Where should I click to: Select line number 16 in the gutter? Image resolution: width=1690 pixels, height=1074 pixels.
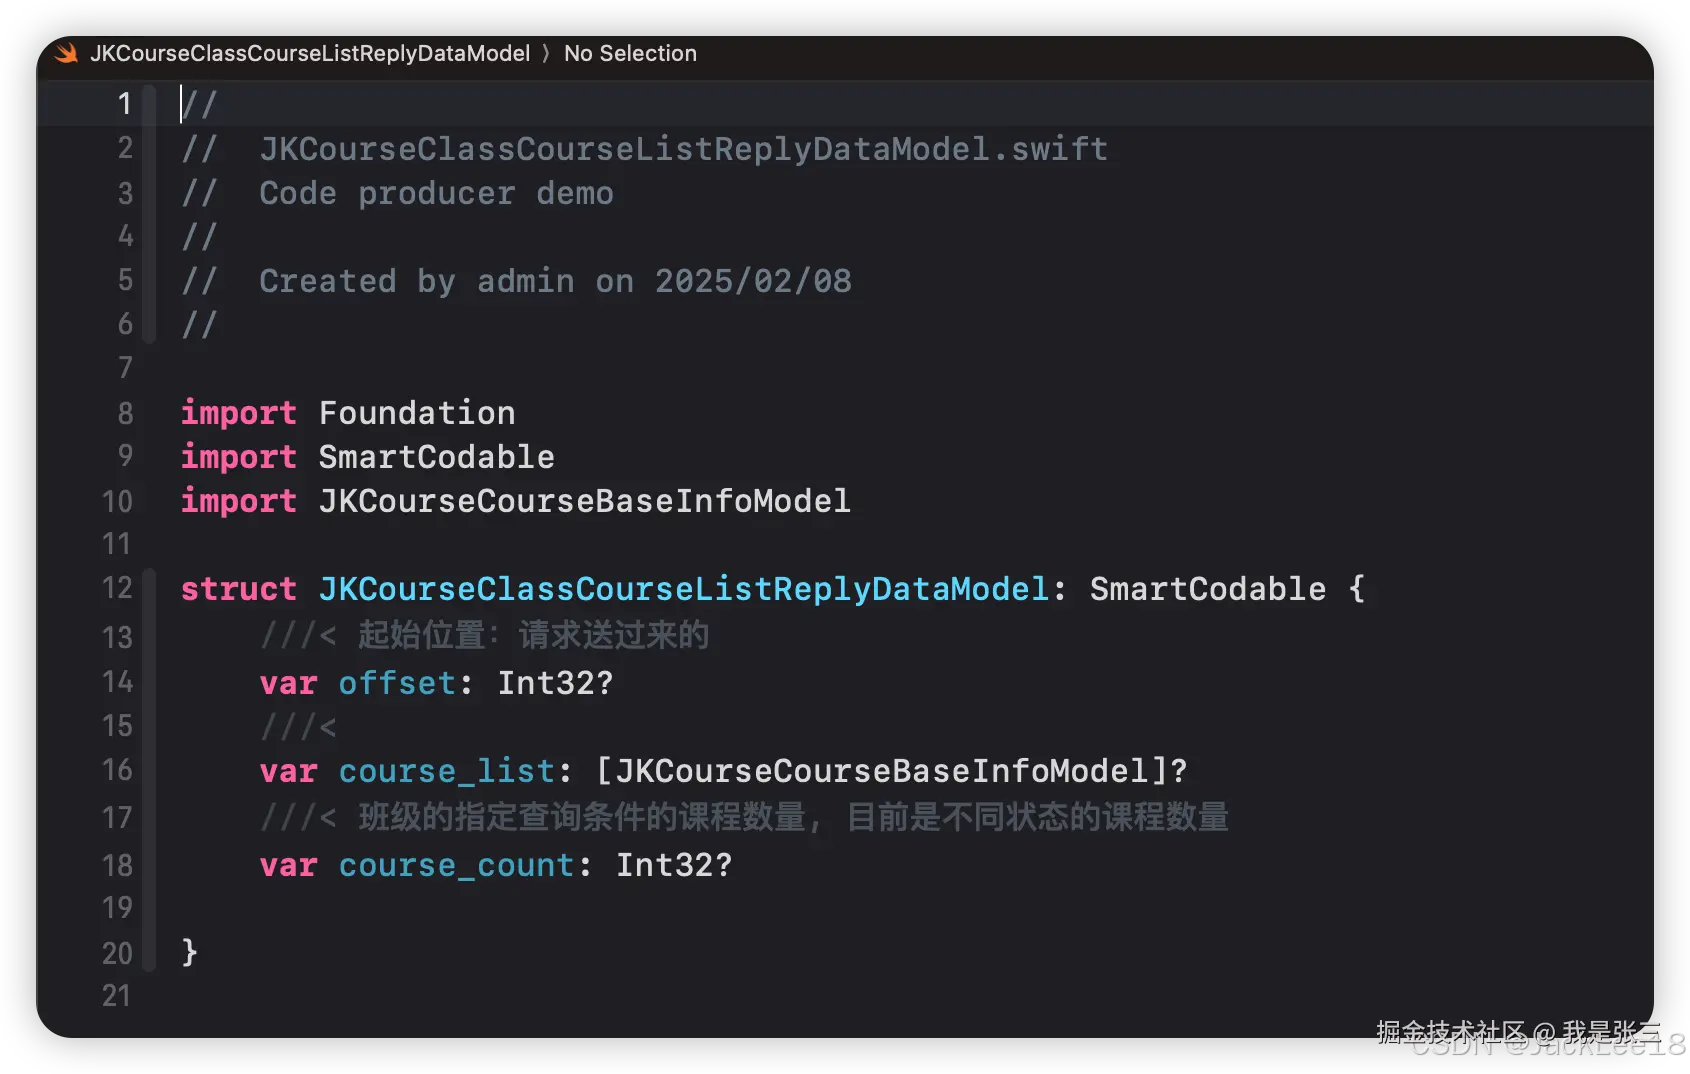117,770
